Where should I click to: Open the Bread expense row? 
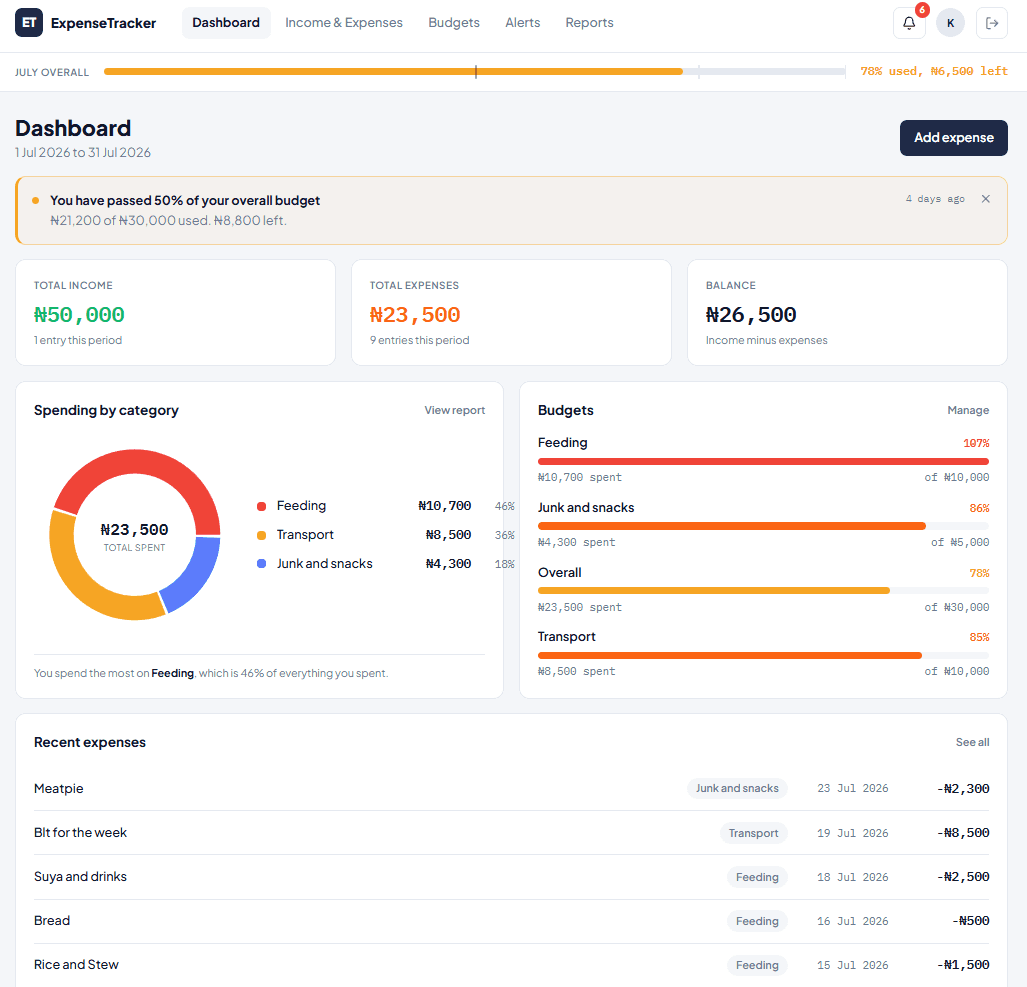click(x=512, y=921)
